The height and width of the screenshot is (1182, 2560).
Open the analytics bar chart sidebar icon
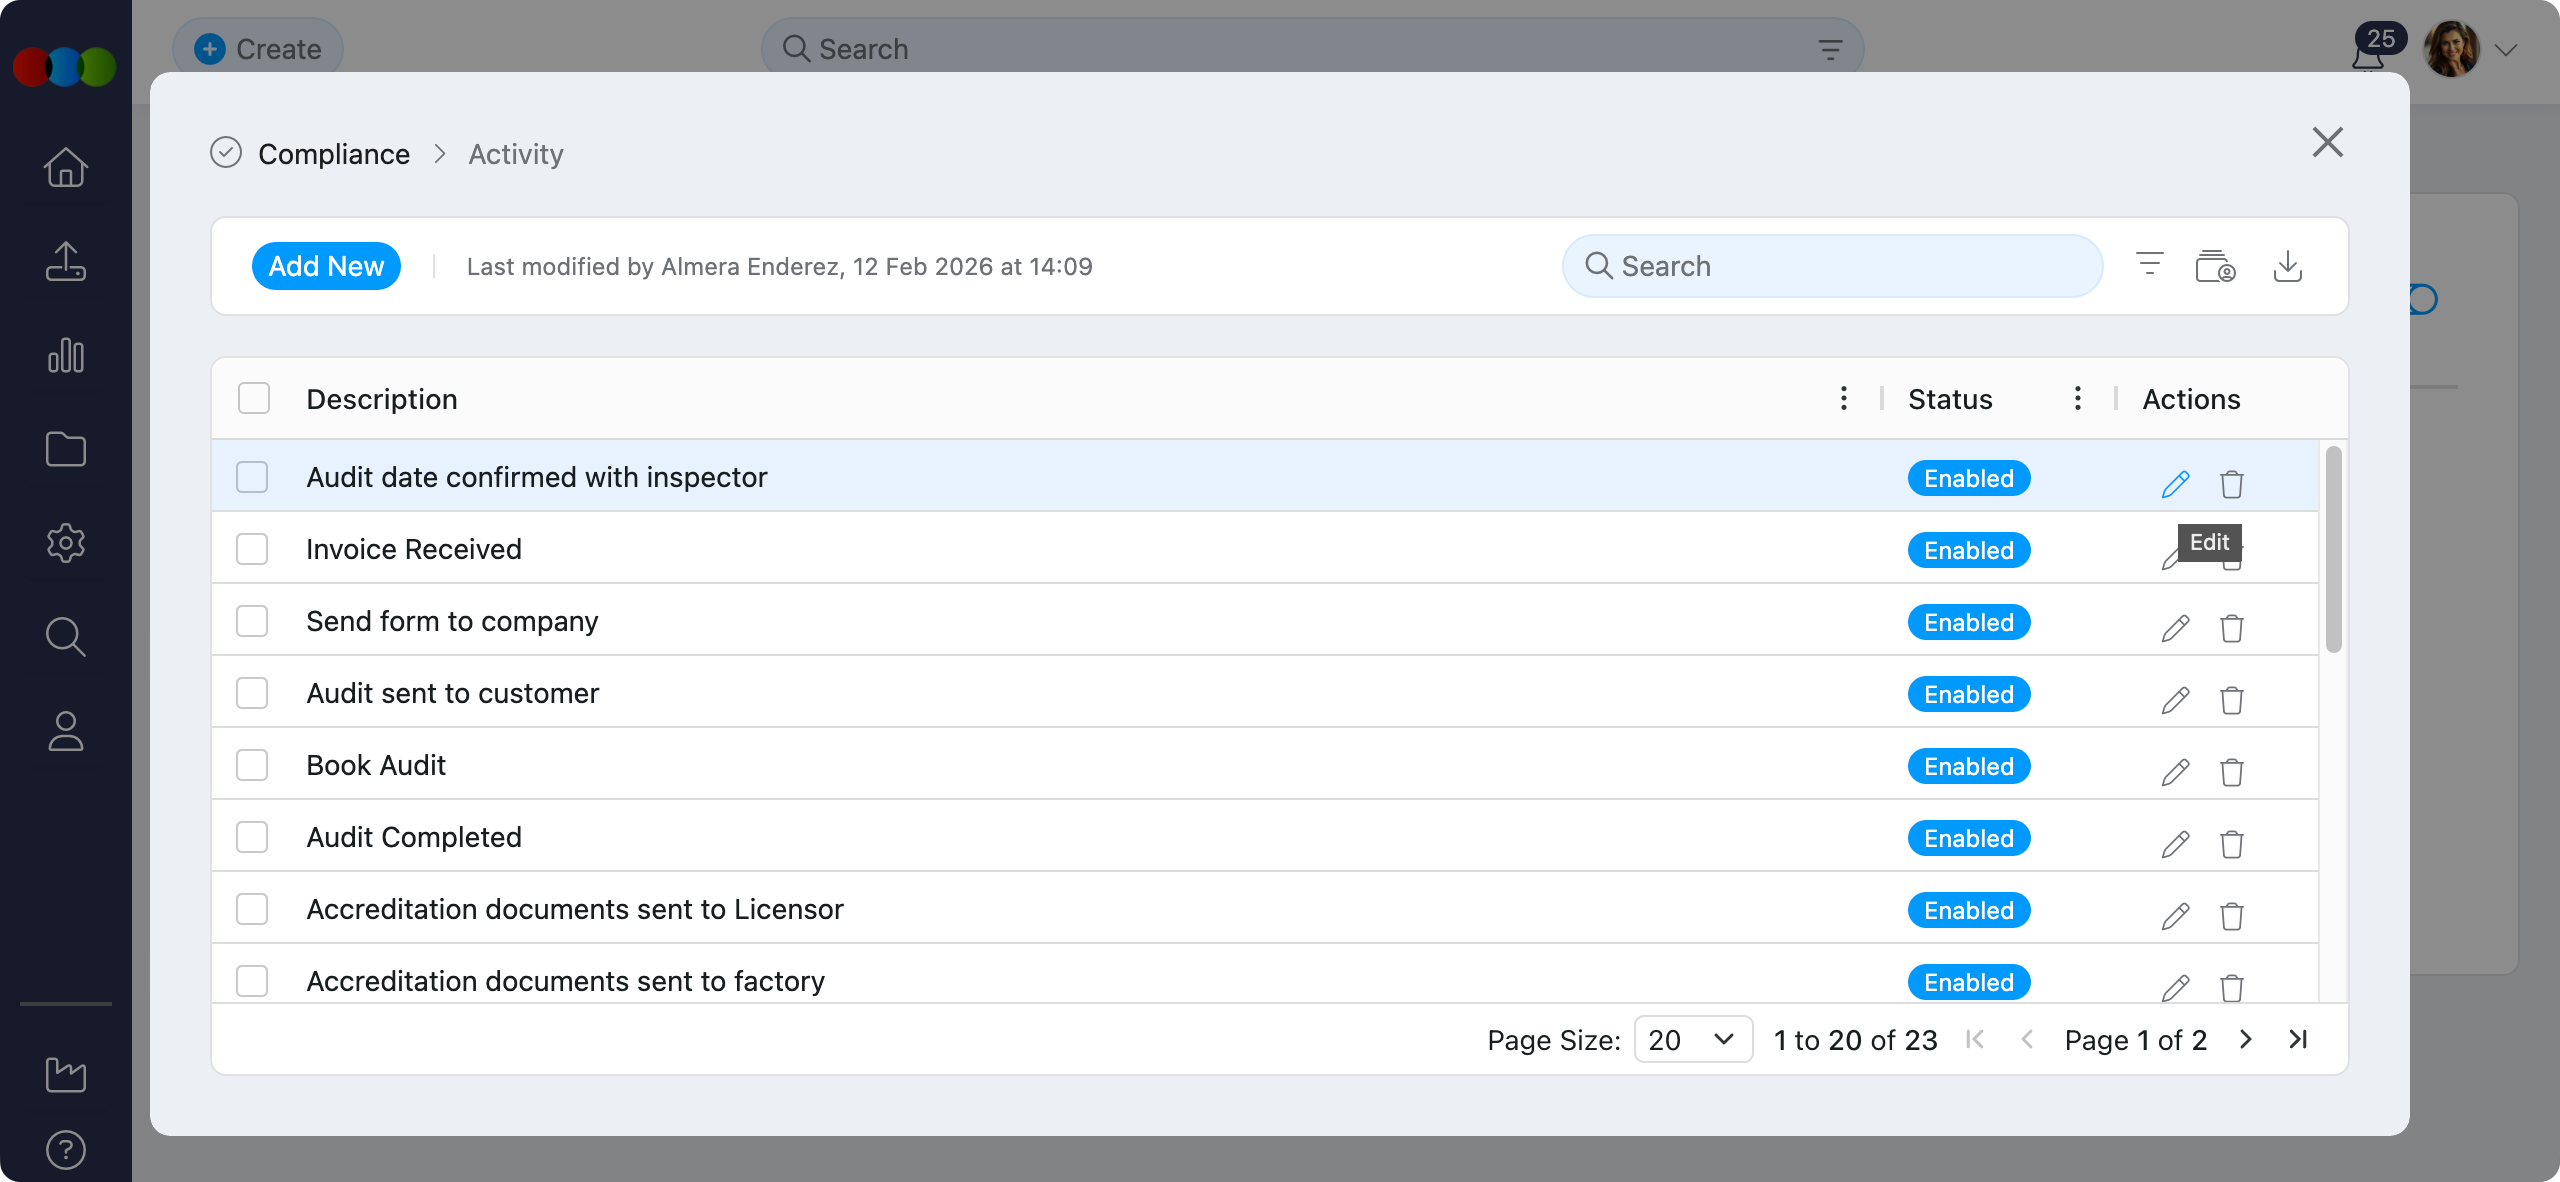[x=66, y=356]
